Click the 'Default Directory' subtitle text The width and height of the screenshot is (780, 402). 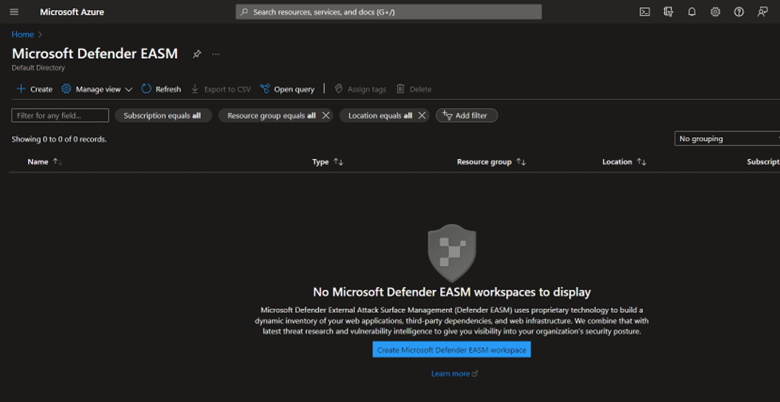click(38, 68)
